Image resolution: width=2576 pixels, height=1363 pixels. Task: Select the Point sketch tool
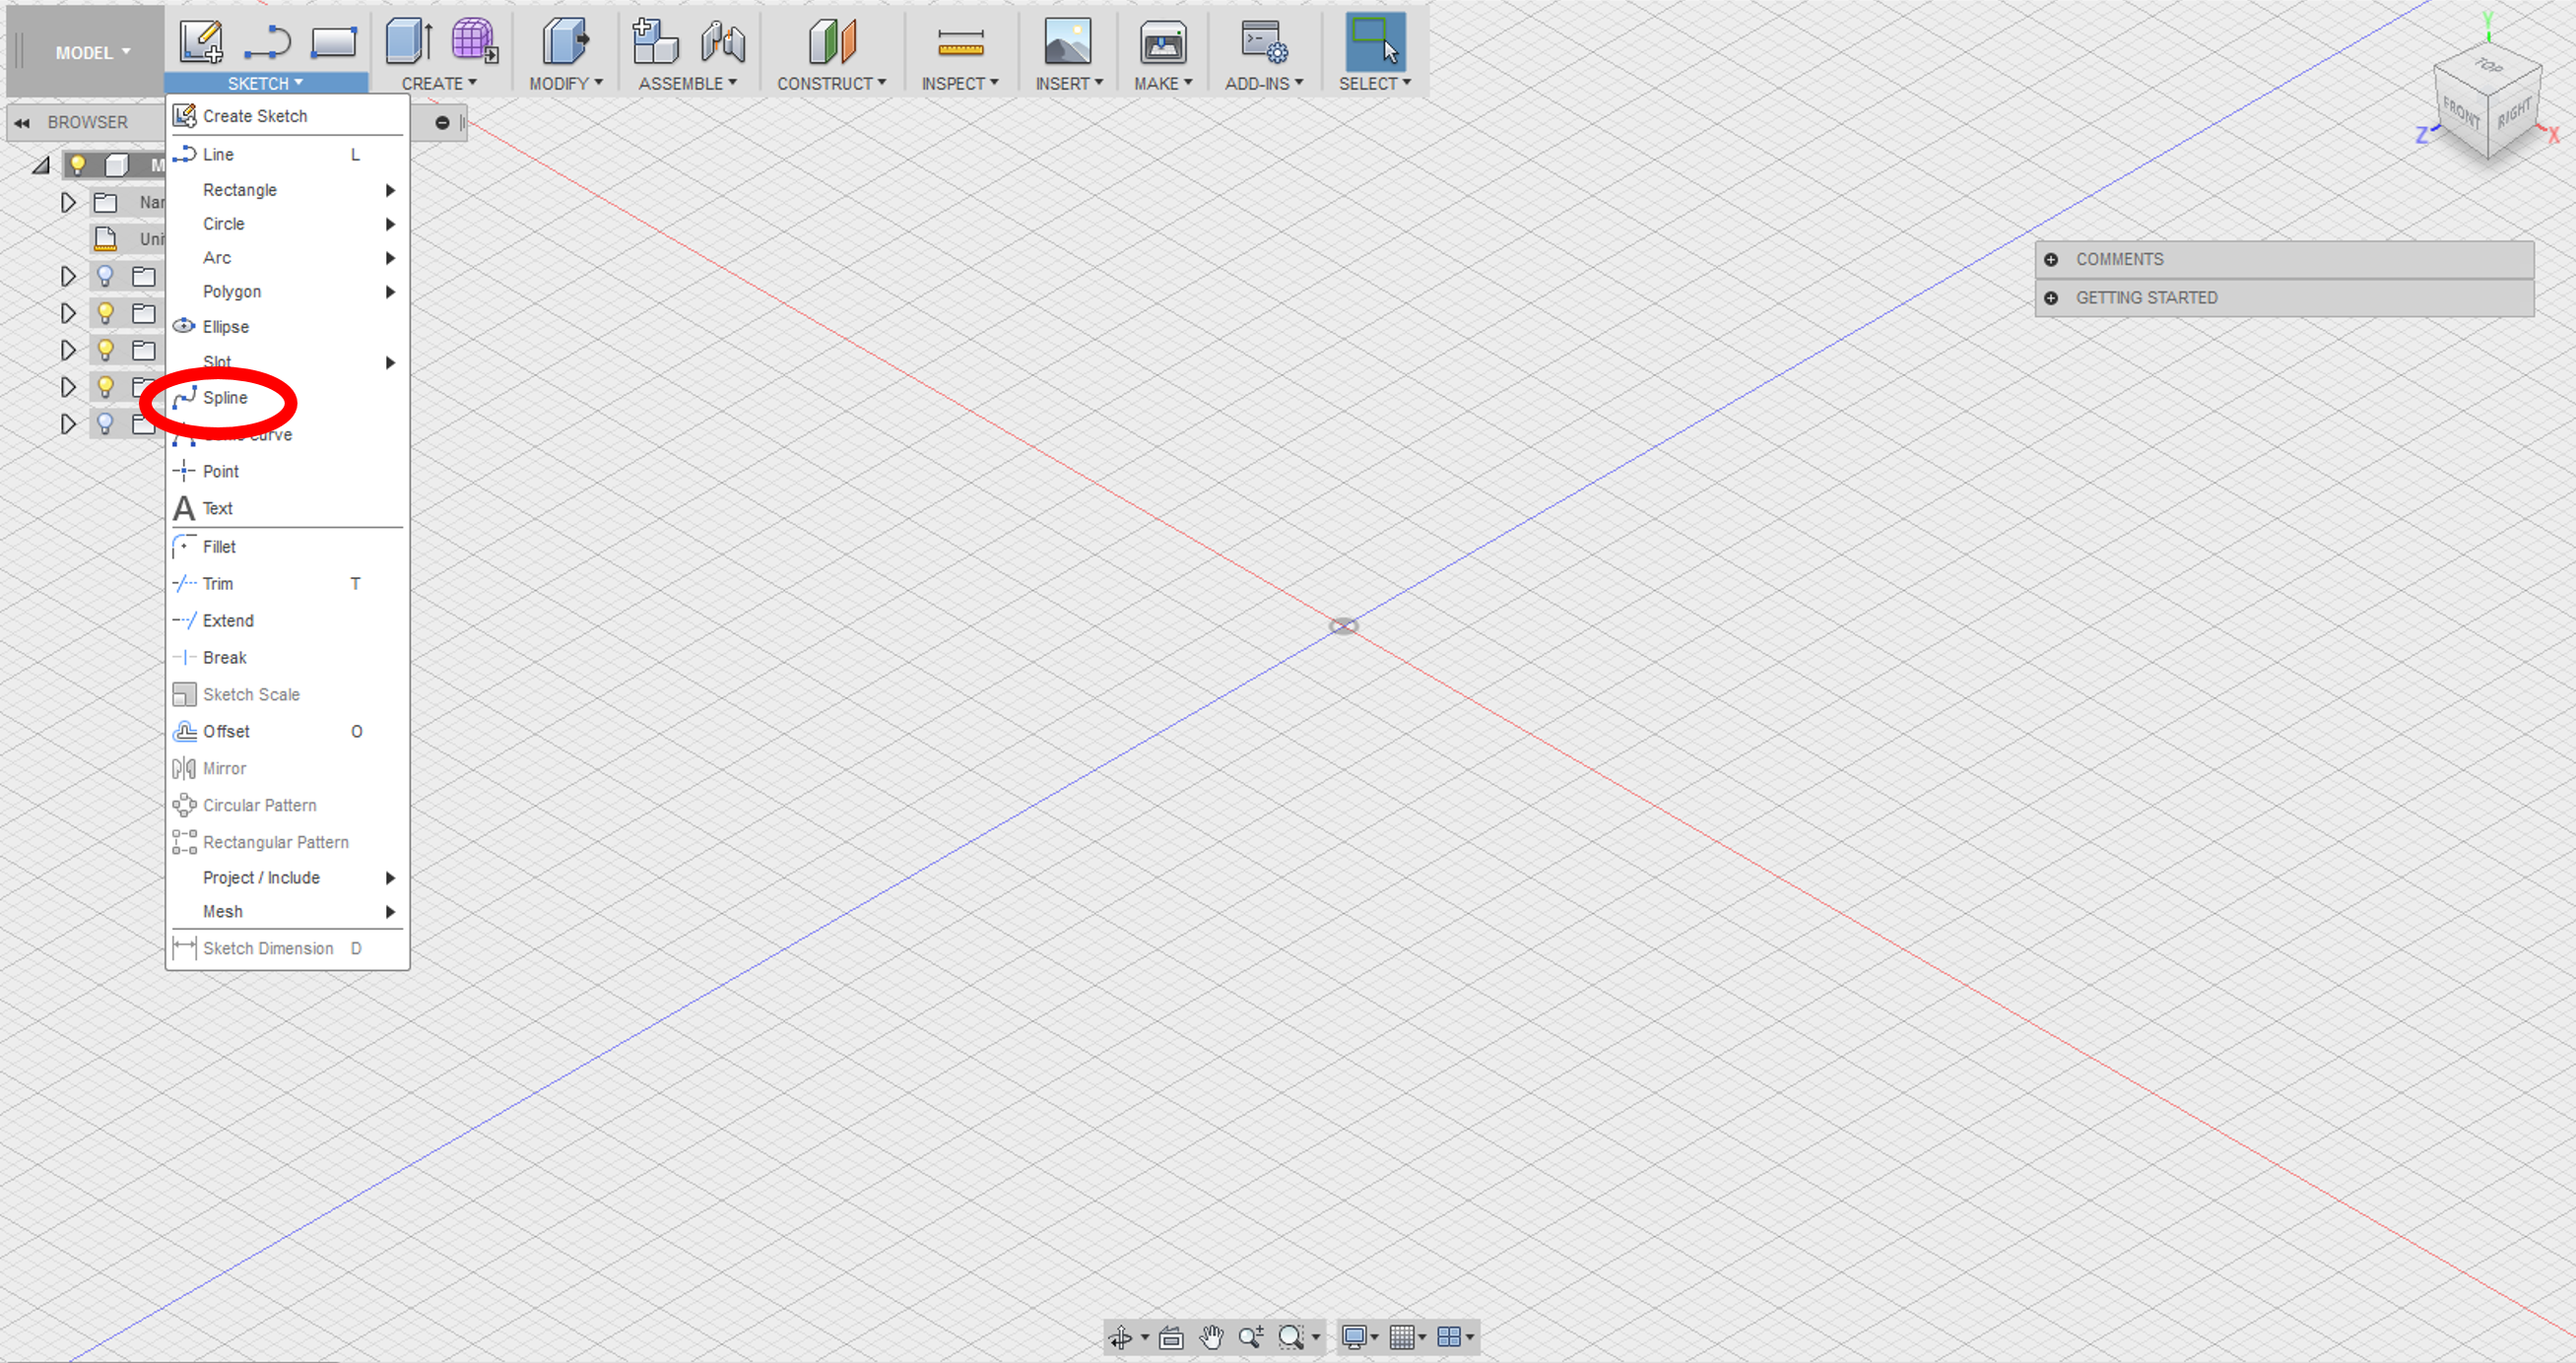pyautogui.click(x=220, y=470)
